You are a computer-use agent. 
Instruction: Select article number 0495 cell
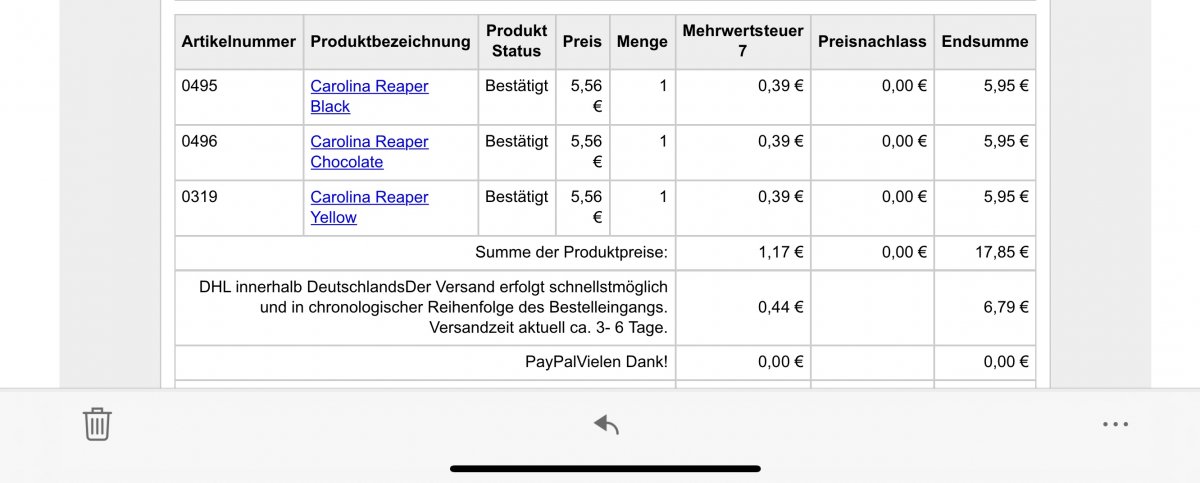point(239,97)
